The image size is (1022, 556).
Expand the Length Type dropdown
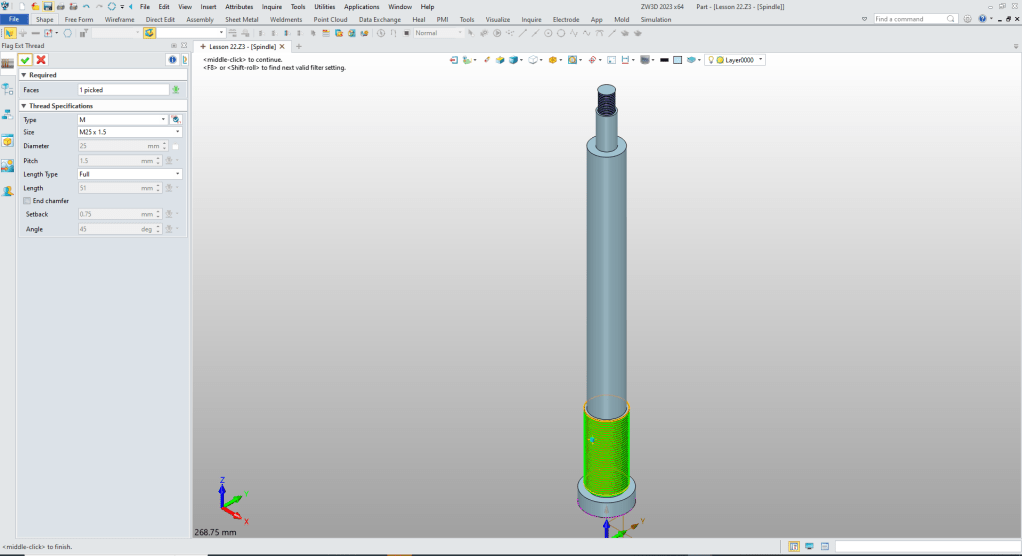tap(129, 174)
